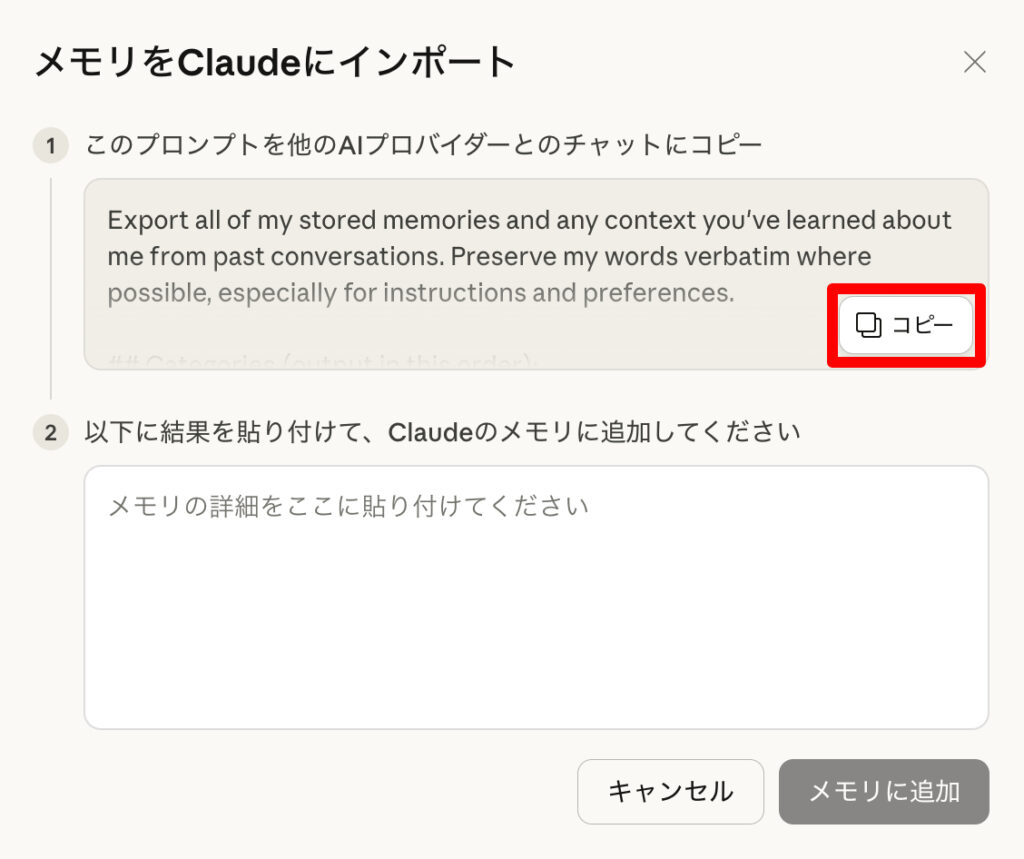Focus the memory details paste field
The width and height of the screenshot is (1024, 859).
pyautogui.click(x=536, y=620)
